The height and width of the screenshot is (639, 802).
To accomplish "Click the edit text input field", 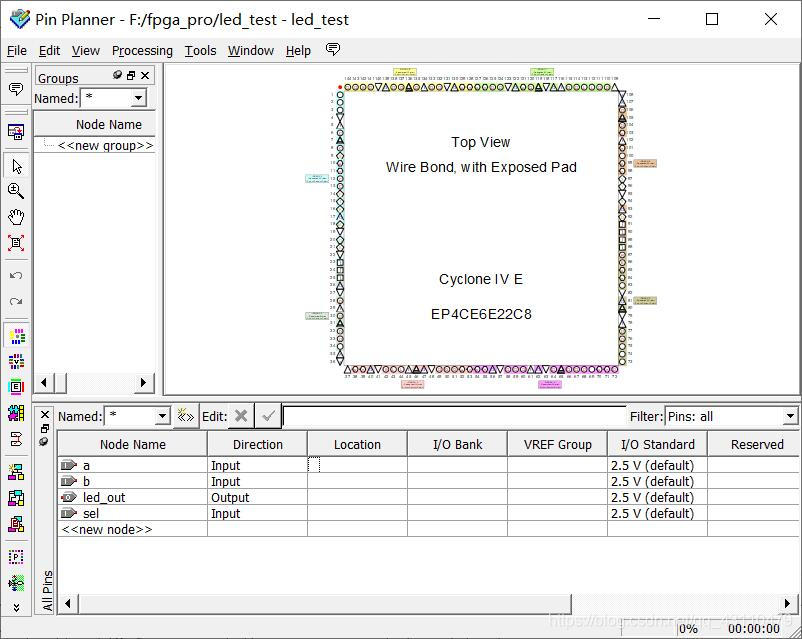I will [x=454, y=416].
